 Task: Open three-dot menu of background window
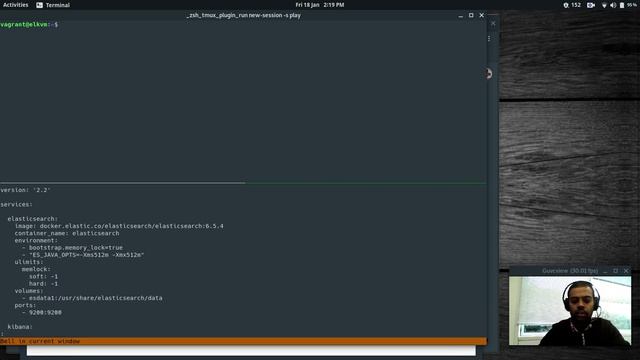489,38
